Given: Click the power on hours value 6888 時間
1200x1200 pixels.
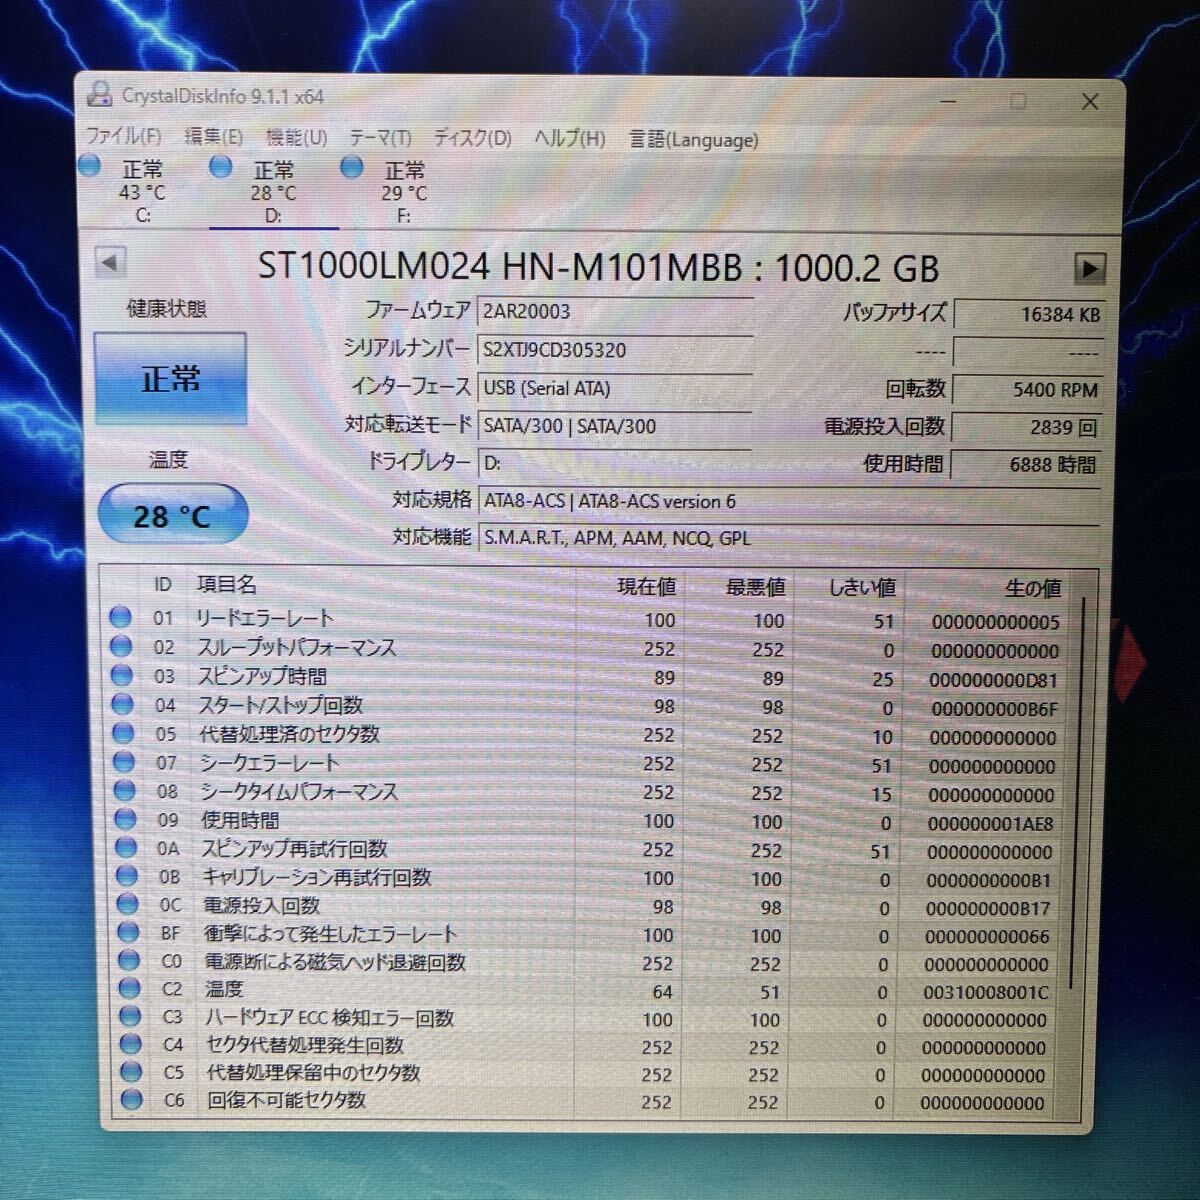Looking at the screenshot, I should point(1027,465).
